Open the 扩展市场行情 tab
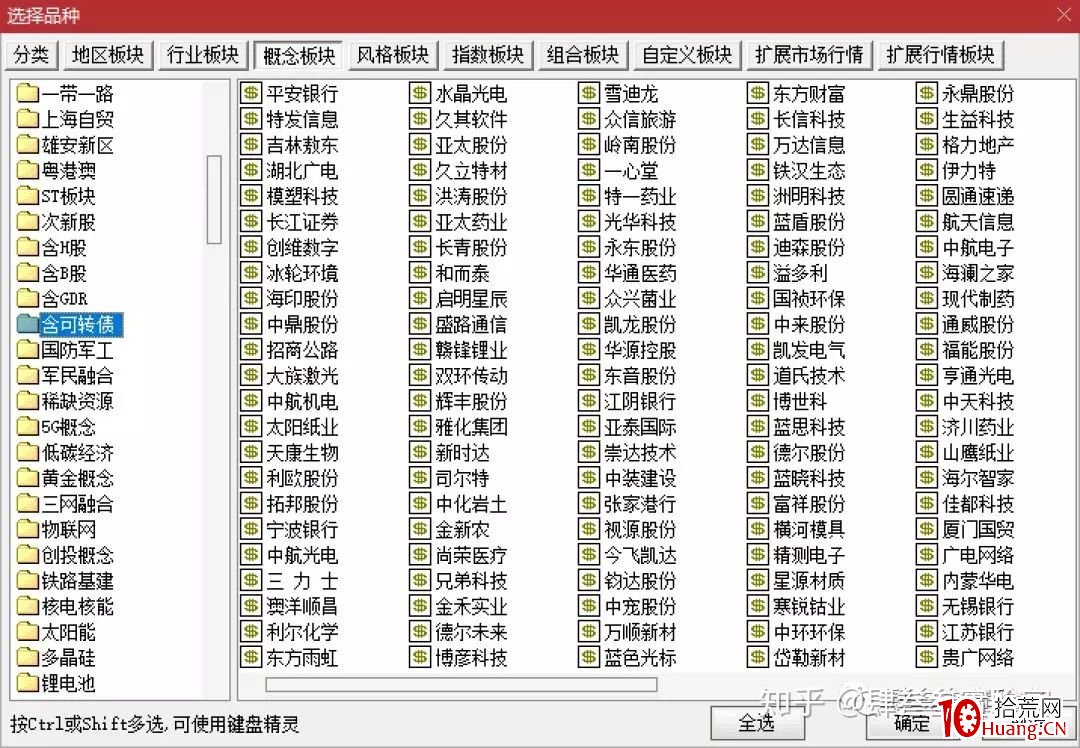 coord(809,55)
